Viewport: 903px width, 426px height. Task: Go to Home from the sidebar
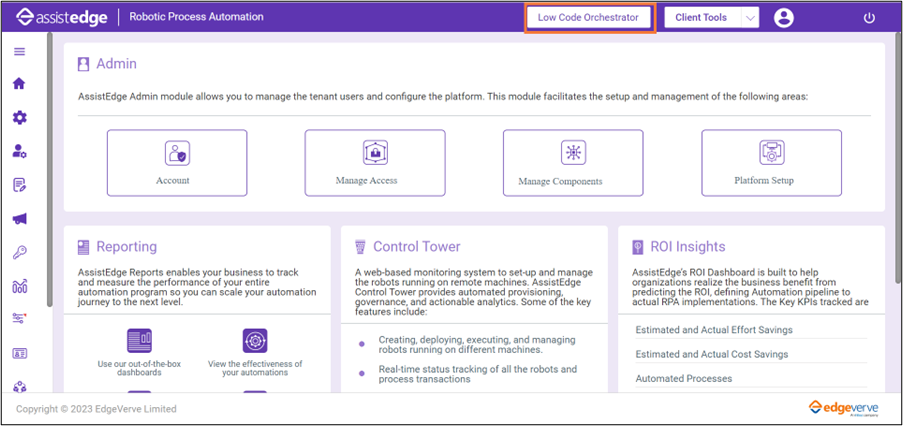click(19, 84)
